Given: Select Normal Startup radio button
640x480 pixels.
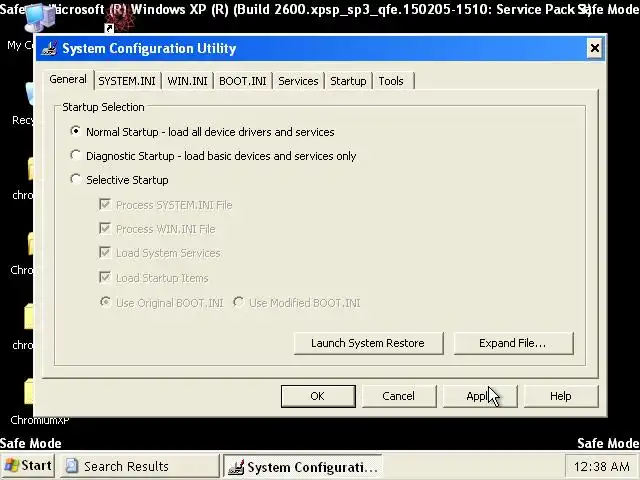Looking at the screenshot, I should coord(75,131).
